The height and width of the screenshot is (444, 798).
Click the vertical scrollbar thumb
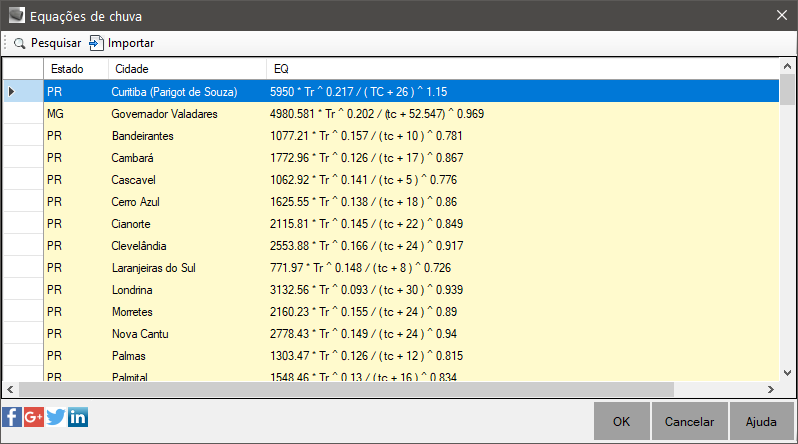787,89
